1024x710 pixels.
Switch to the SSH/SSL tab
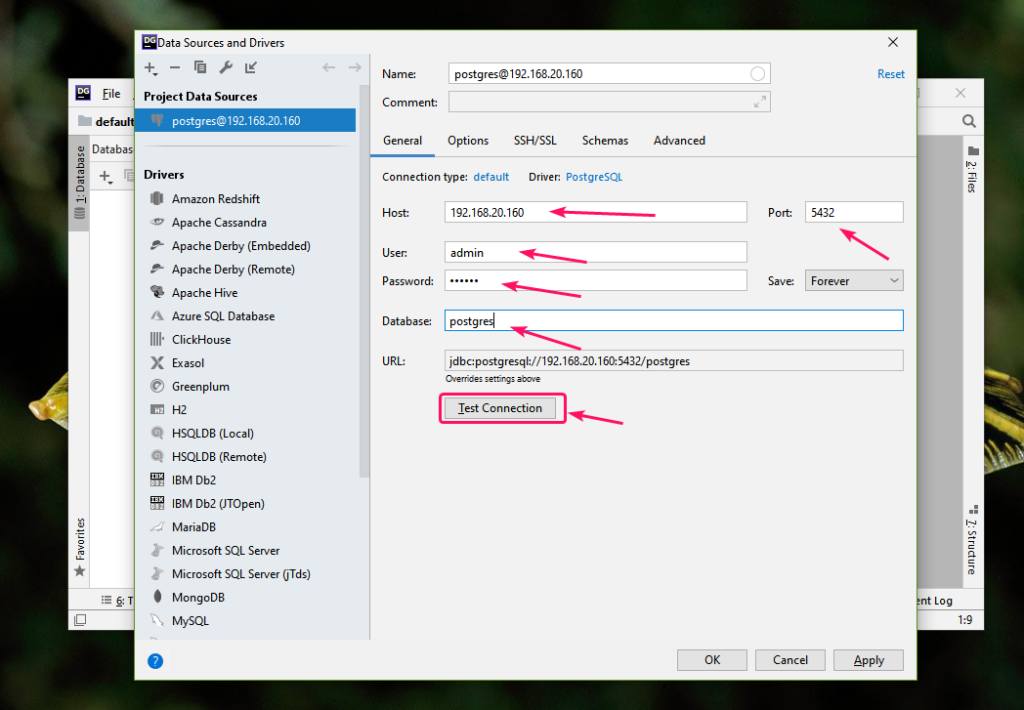(535, 140)
